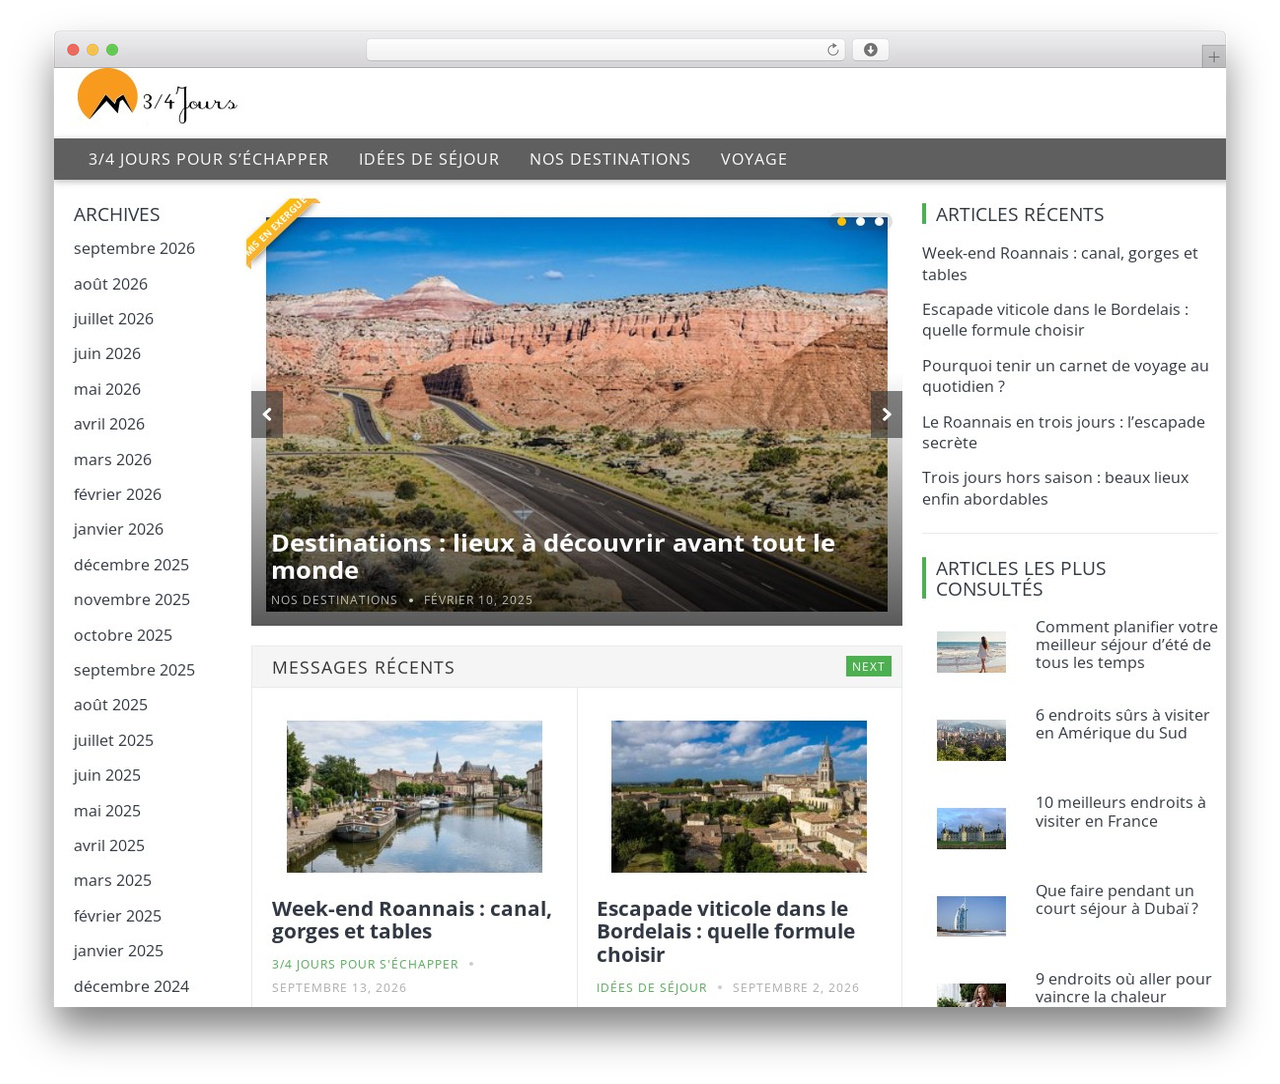Select the first slider pagination dot
The image size is (1280, 1084).
[x=842, y=221]
